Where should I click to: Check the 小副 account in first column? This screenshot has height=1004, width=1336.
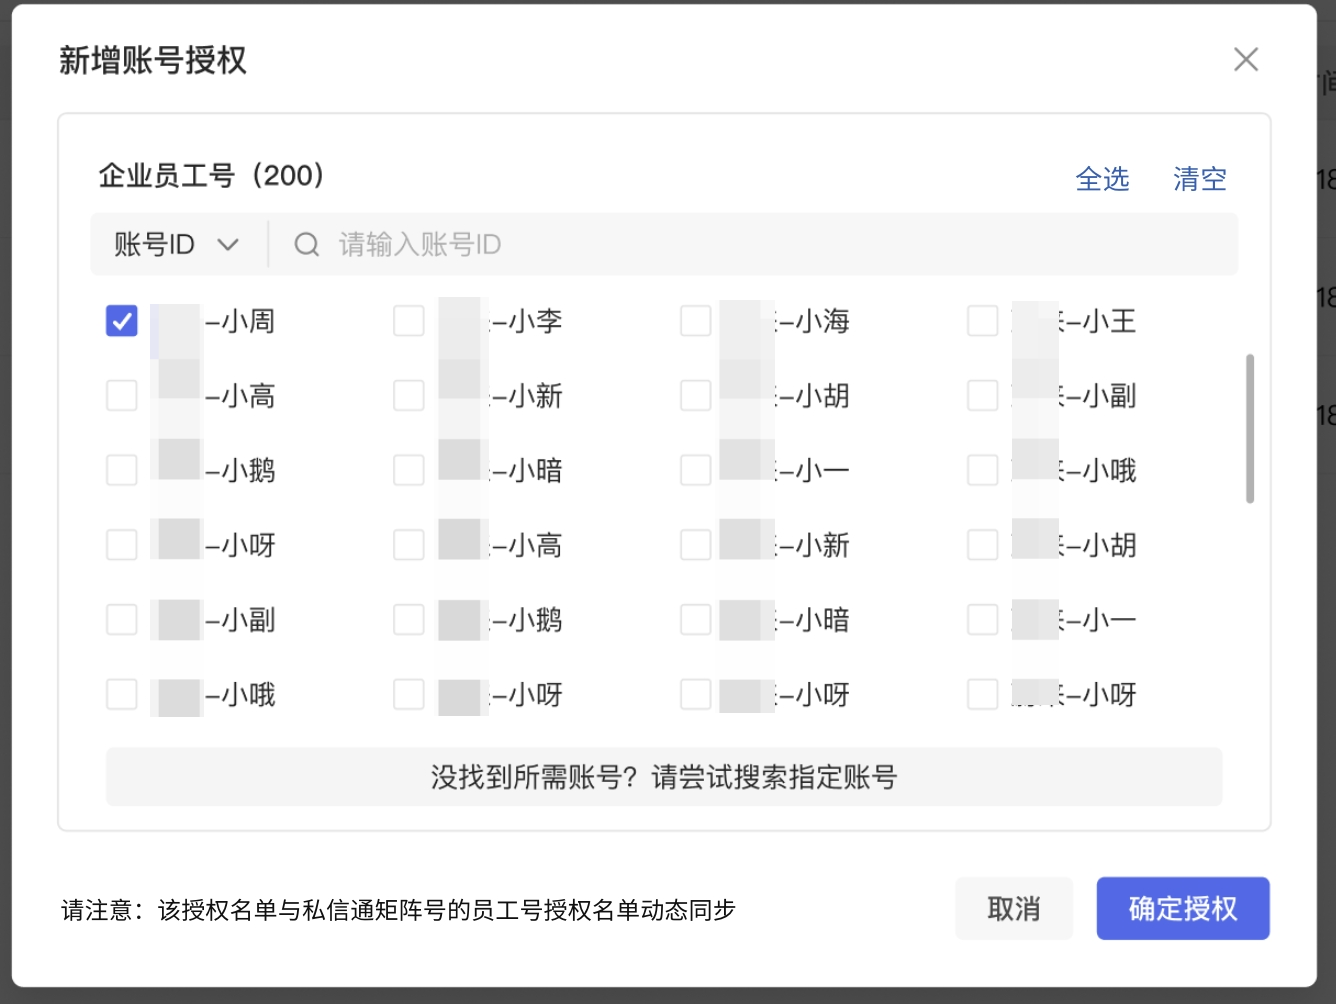coord(121,619)
